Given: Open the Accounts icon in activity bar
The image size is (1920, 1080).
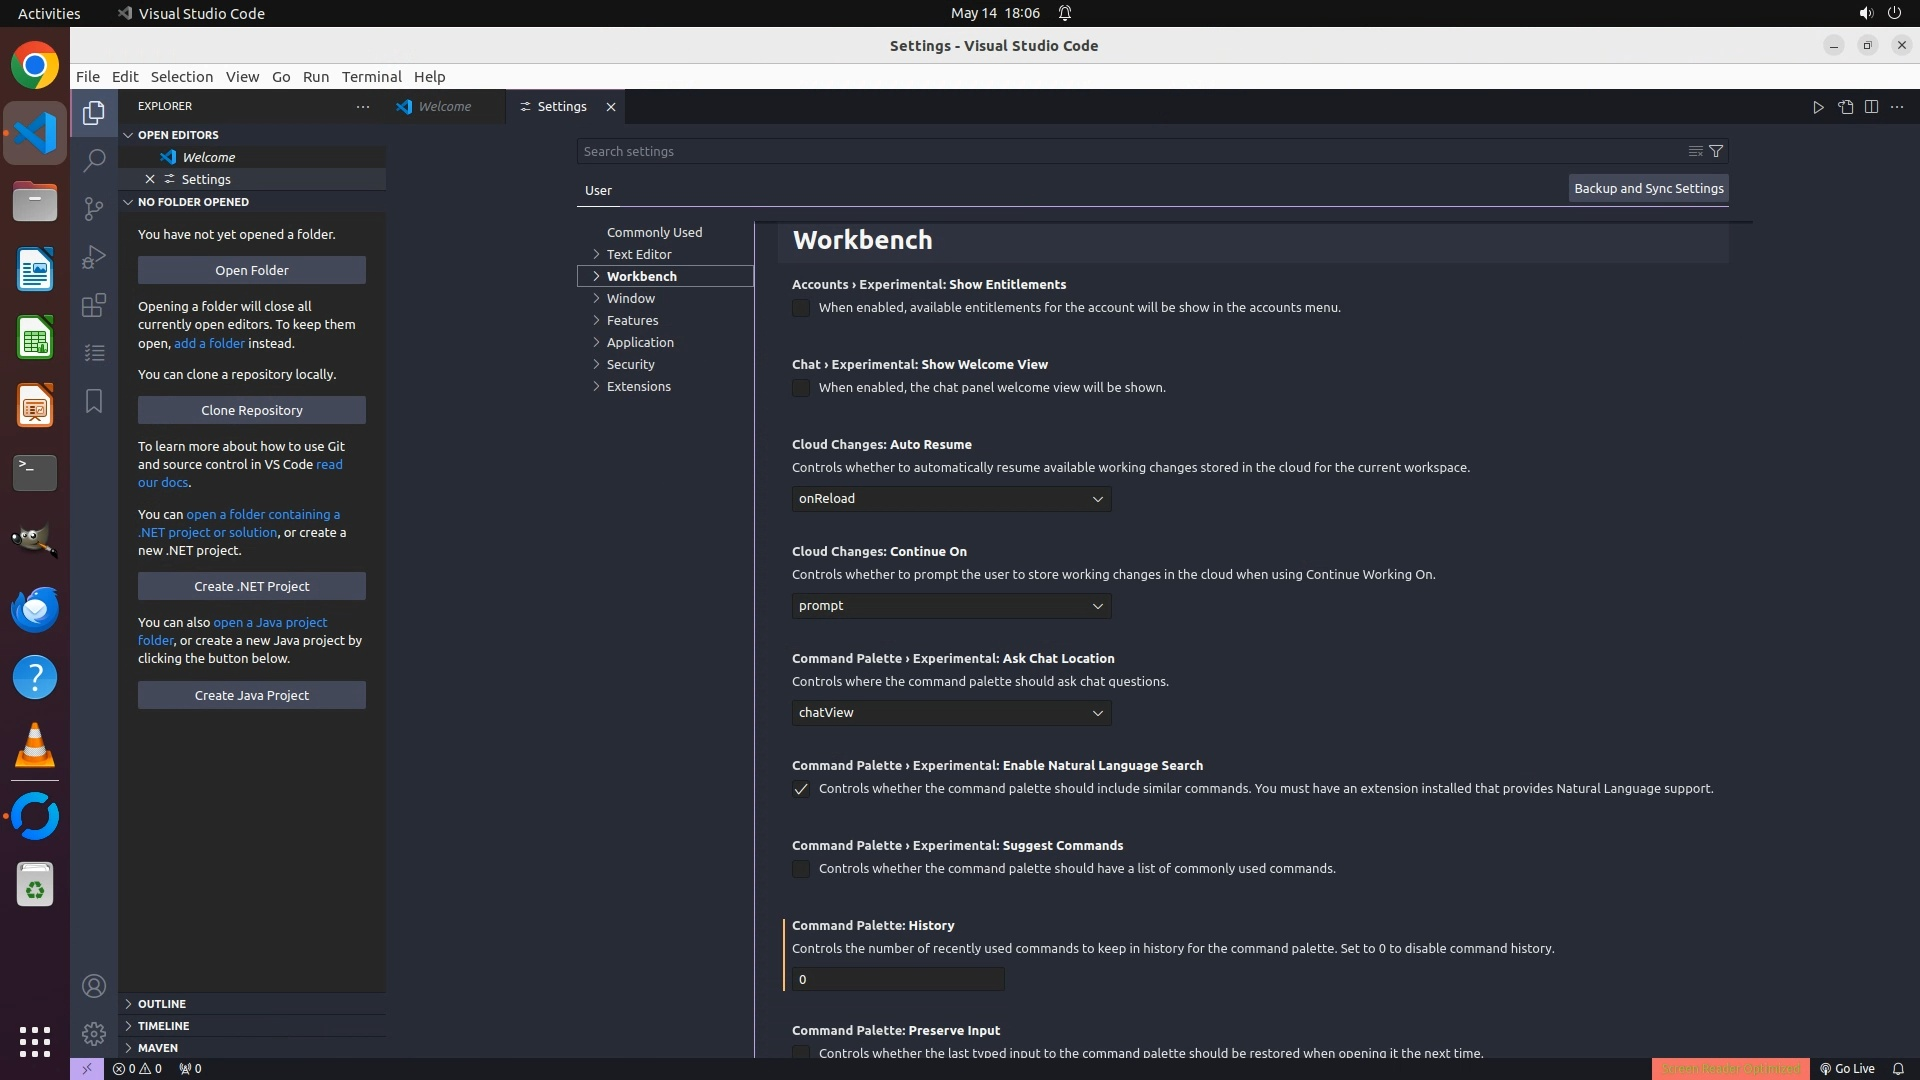Looking at the screenshot, I should tap(94, 986).
